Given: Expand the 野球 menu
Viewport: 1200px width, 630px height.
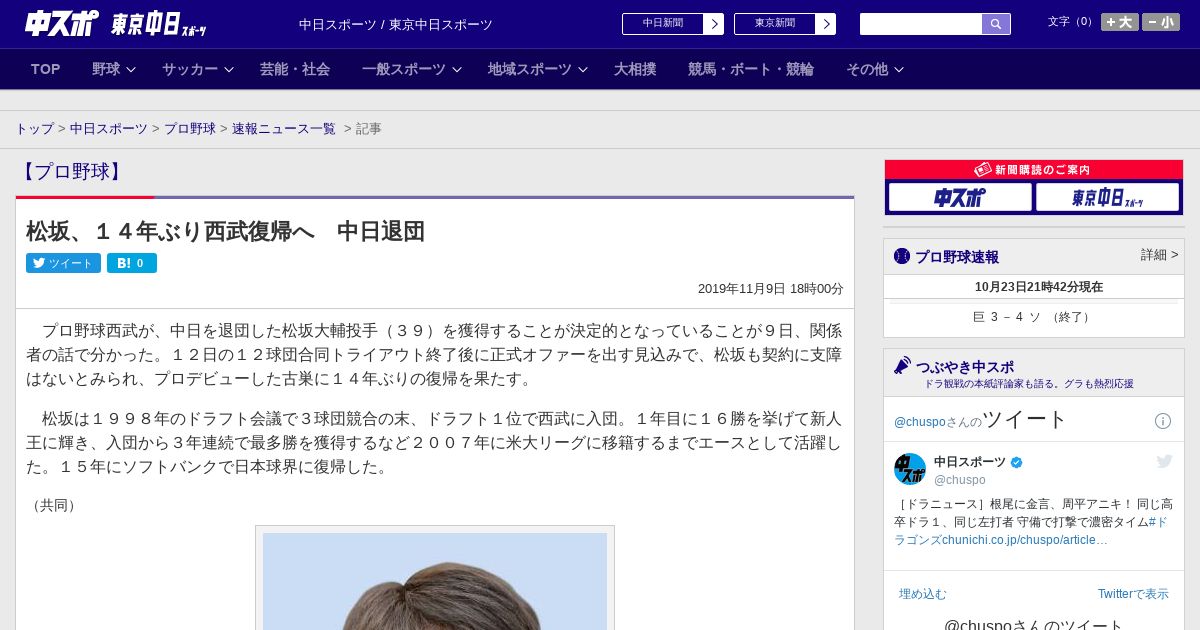Looking at the screenshot, I should [x=114, y=69].
